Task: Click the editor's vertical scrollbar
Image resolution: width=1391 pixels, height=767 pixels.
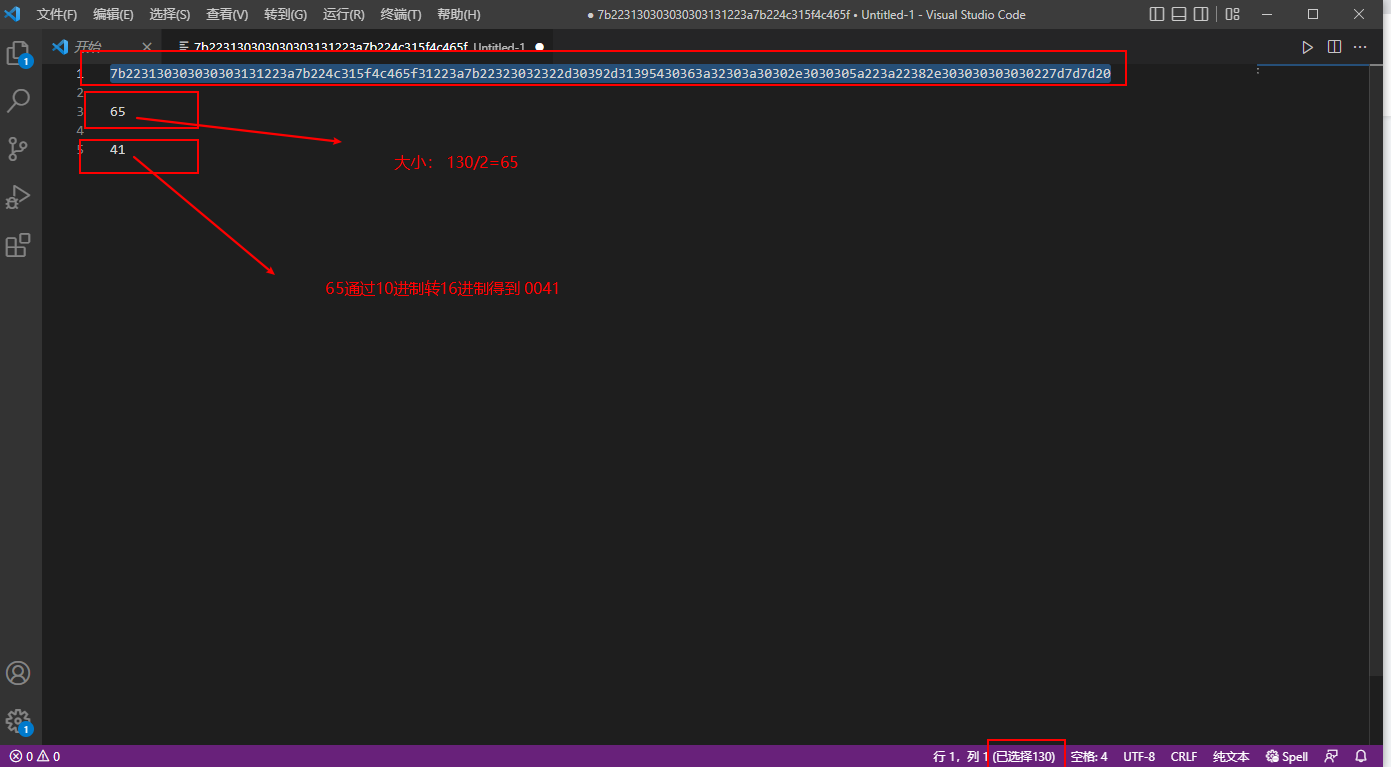Action: pos(1380,400)
